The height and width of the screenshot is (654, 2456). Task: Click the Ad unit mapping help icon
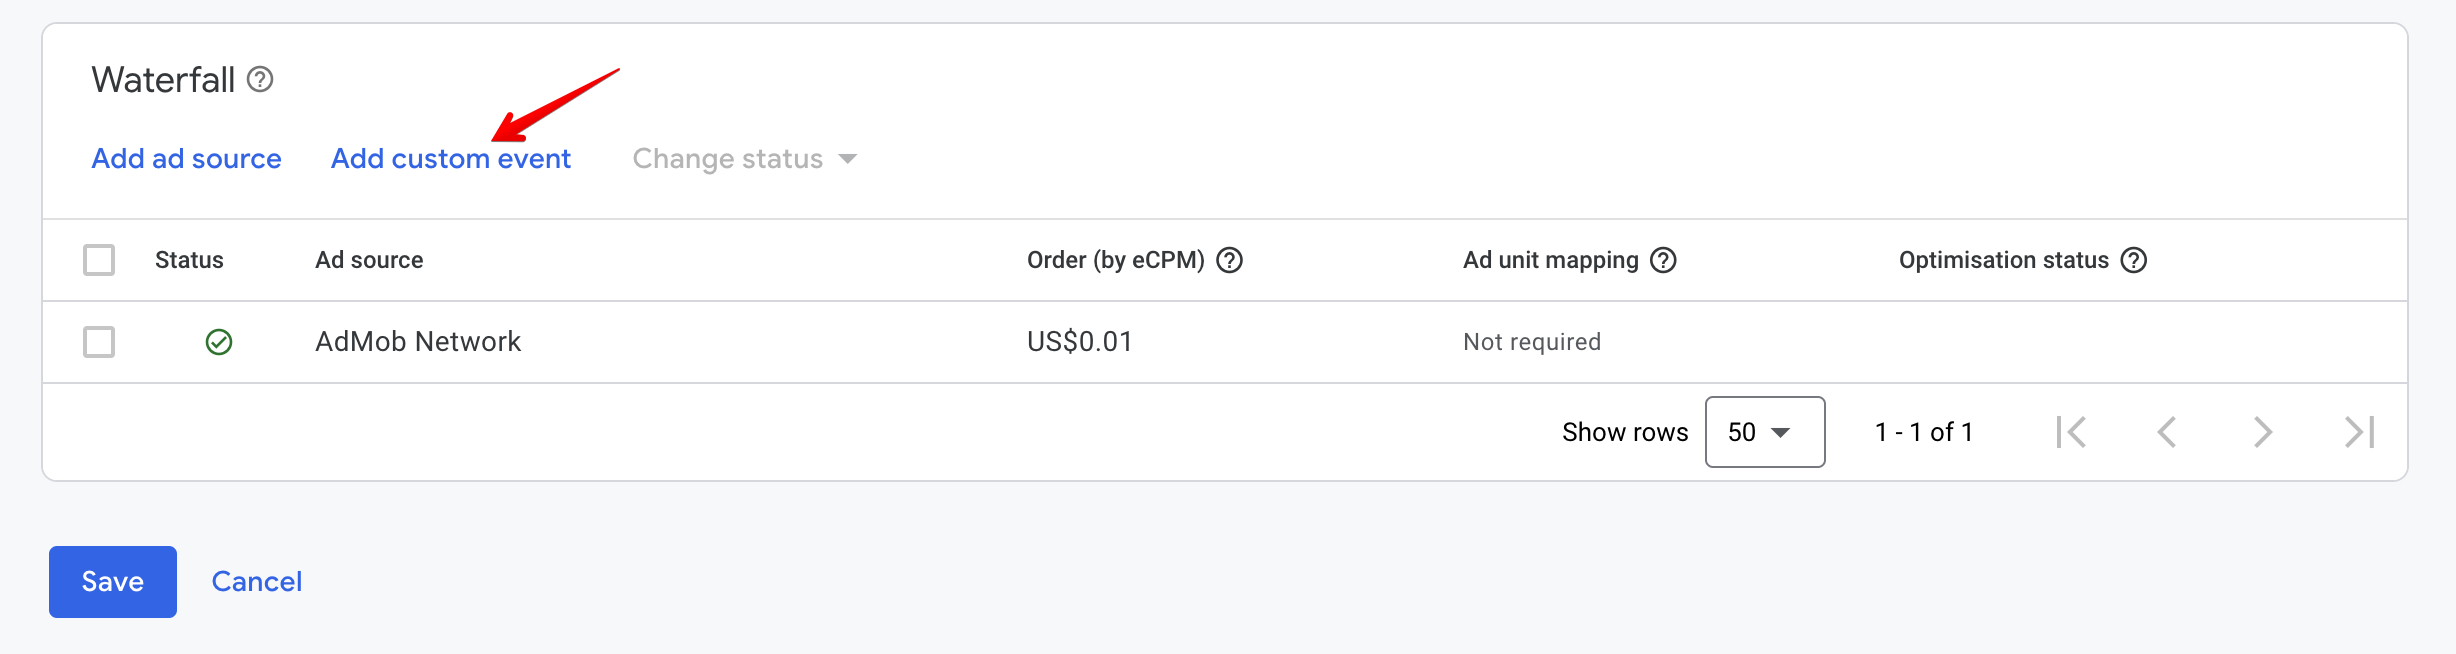point(1663,260)
